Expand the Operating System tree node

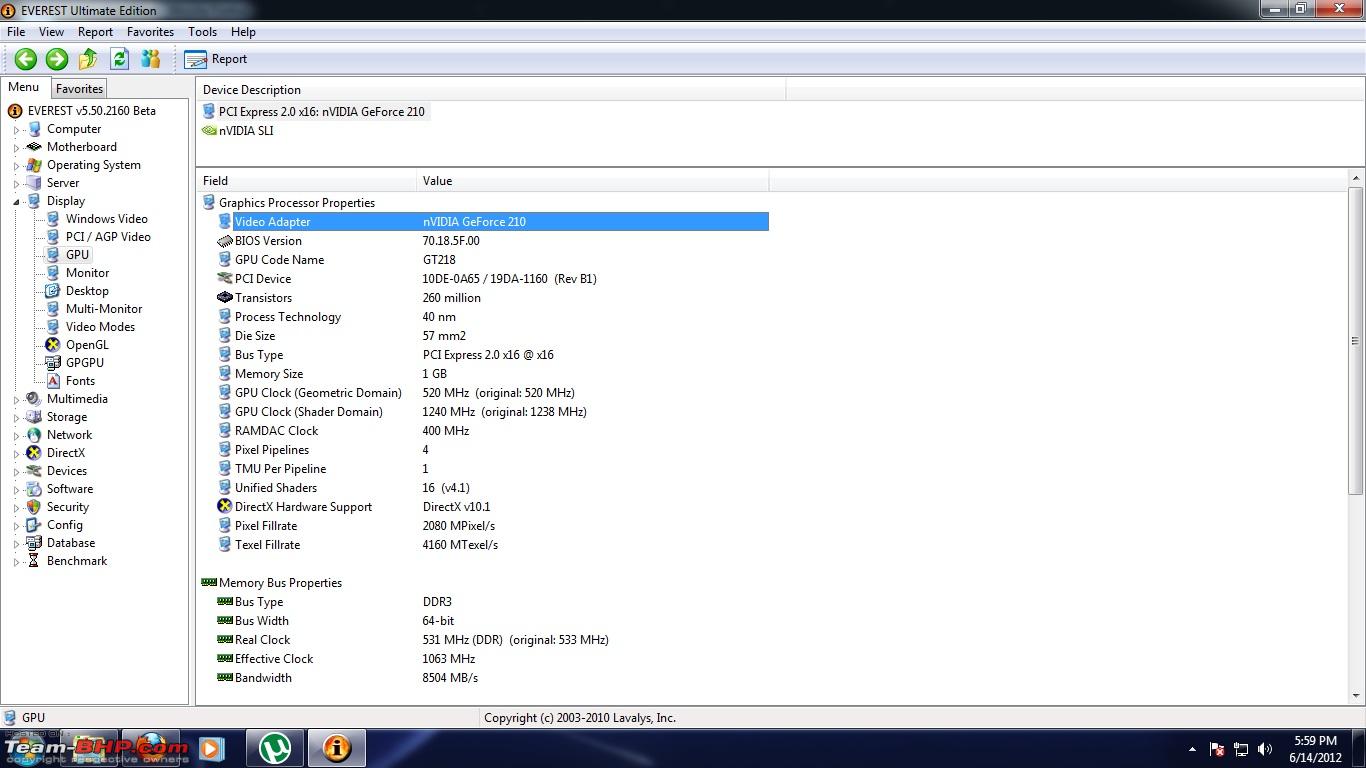17,166
